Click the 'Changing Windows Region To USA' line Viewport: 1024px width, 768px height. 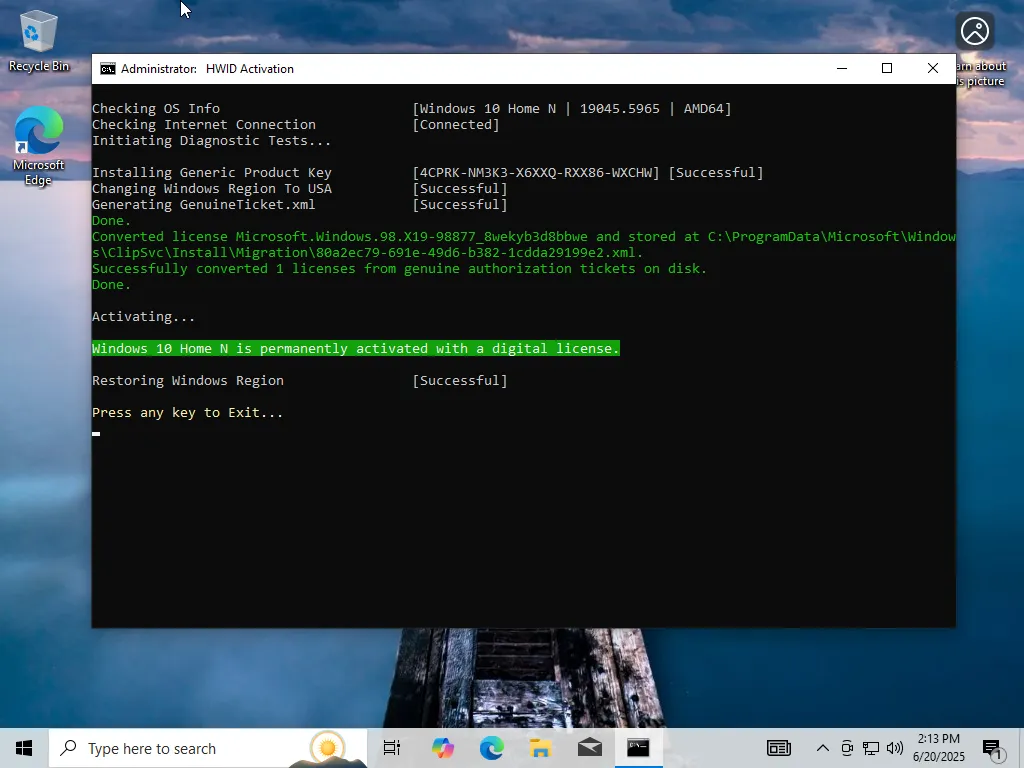click(300, 189)
